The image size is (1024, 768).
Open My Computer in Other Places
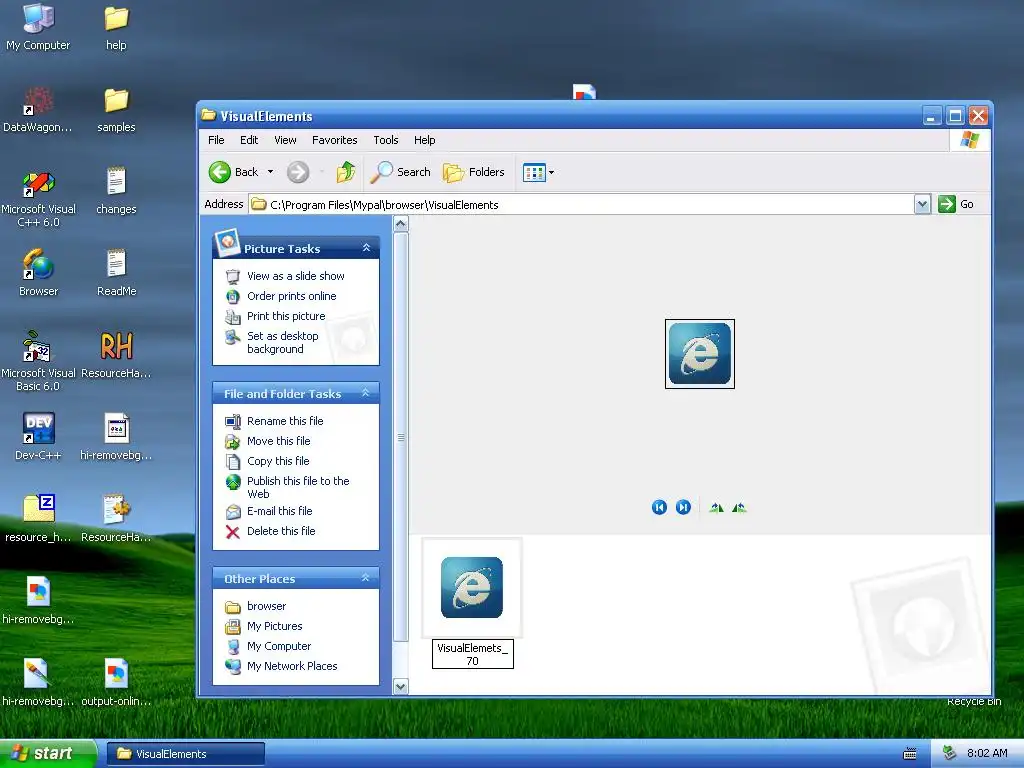pyautogui.click(x=279, y=647)
